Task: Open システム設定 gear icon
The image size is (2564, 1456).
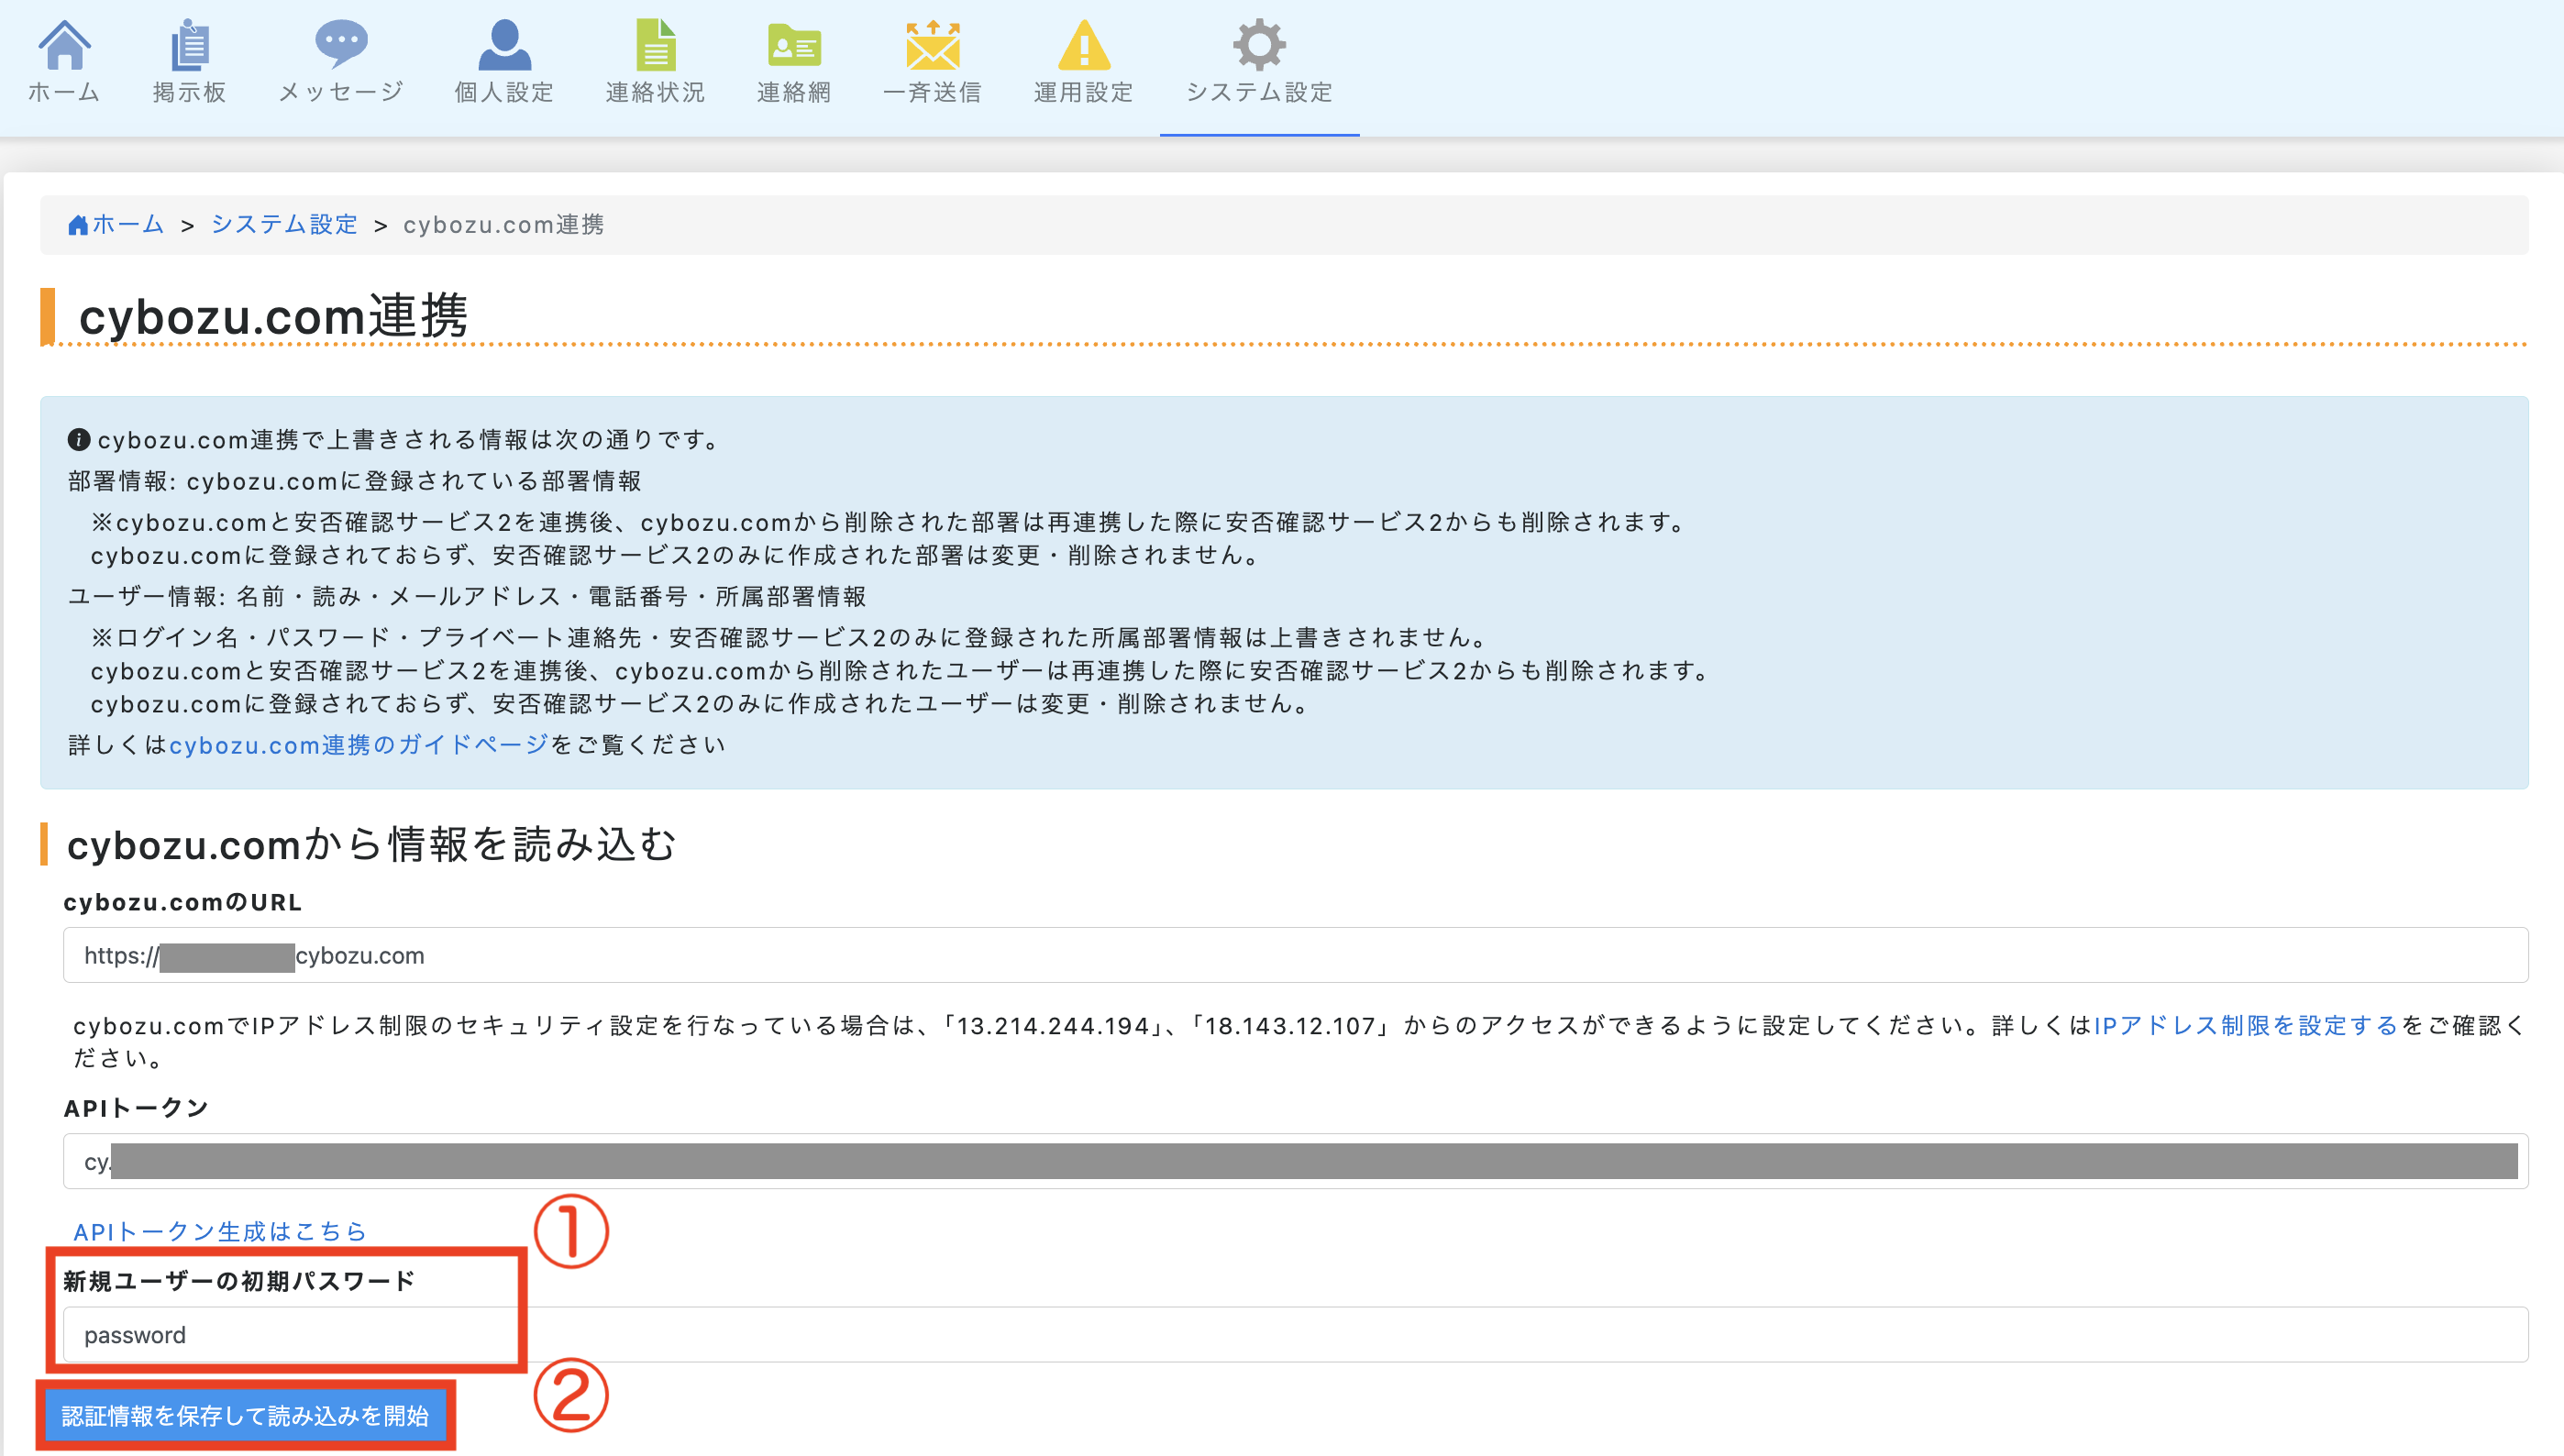Action: (x=1259, y=45)
